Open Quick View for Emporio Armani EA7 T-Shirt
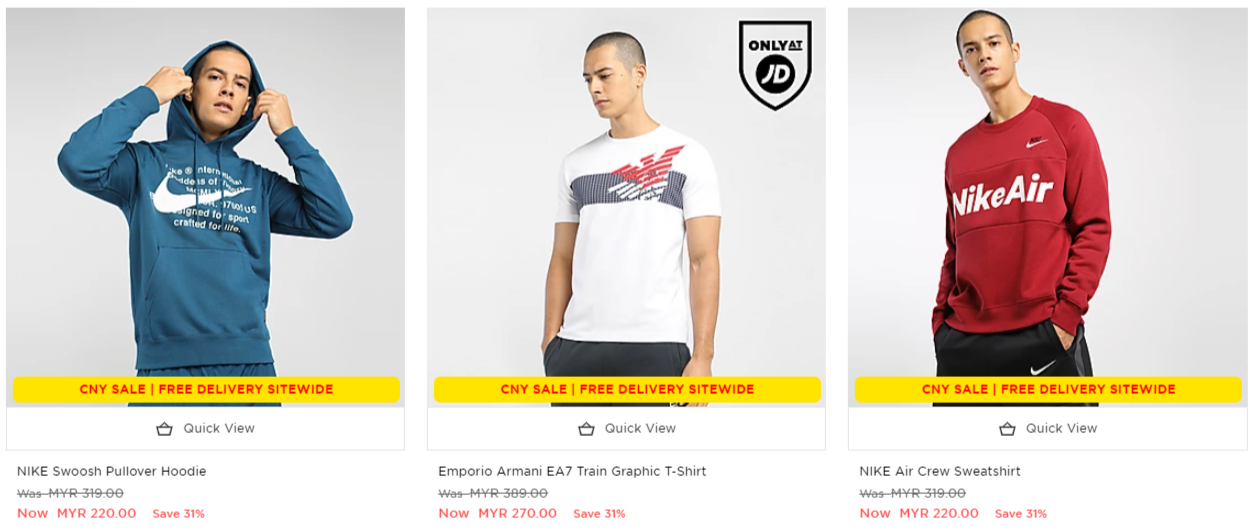 point(626,429)
